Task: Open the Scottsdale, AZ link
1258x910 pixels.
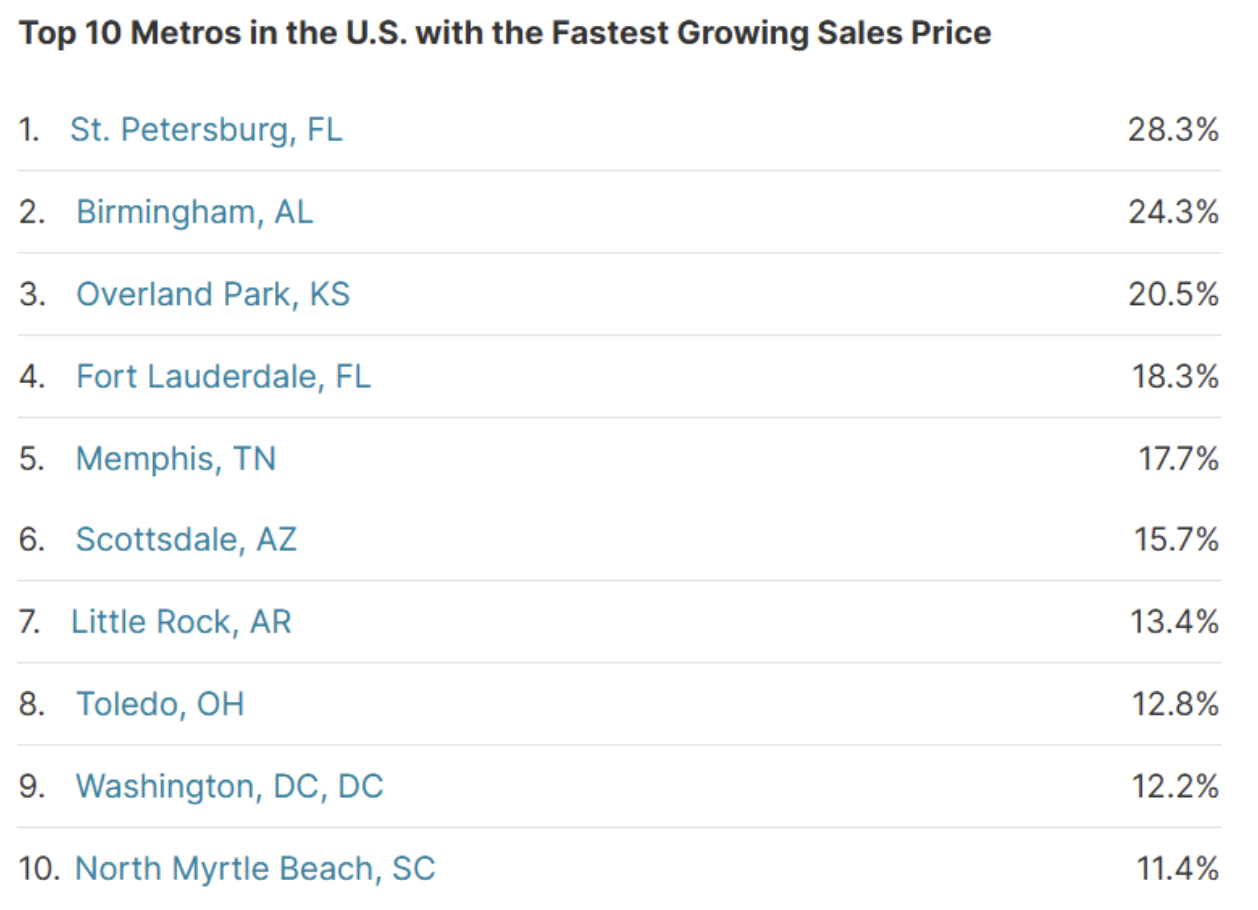Action: [x=186, y=540]
